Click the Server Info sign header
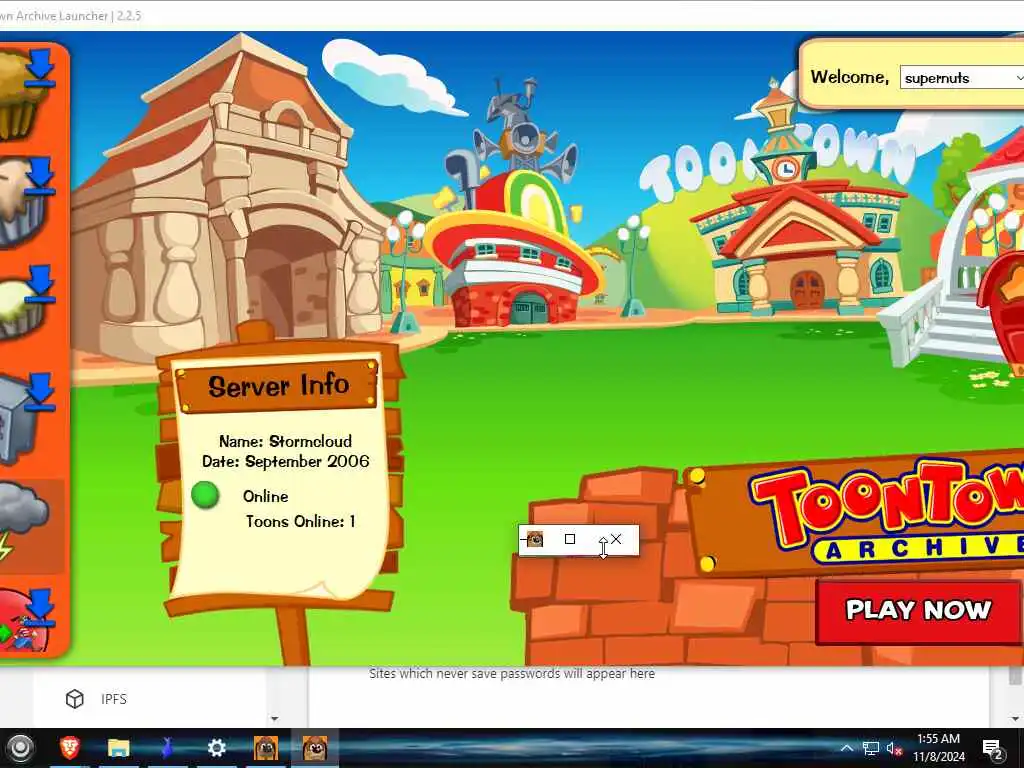Viewport: 1024px width, 768px height. click(278, 385)
